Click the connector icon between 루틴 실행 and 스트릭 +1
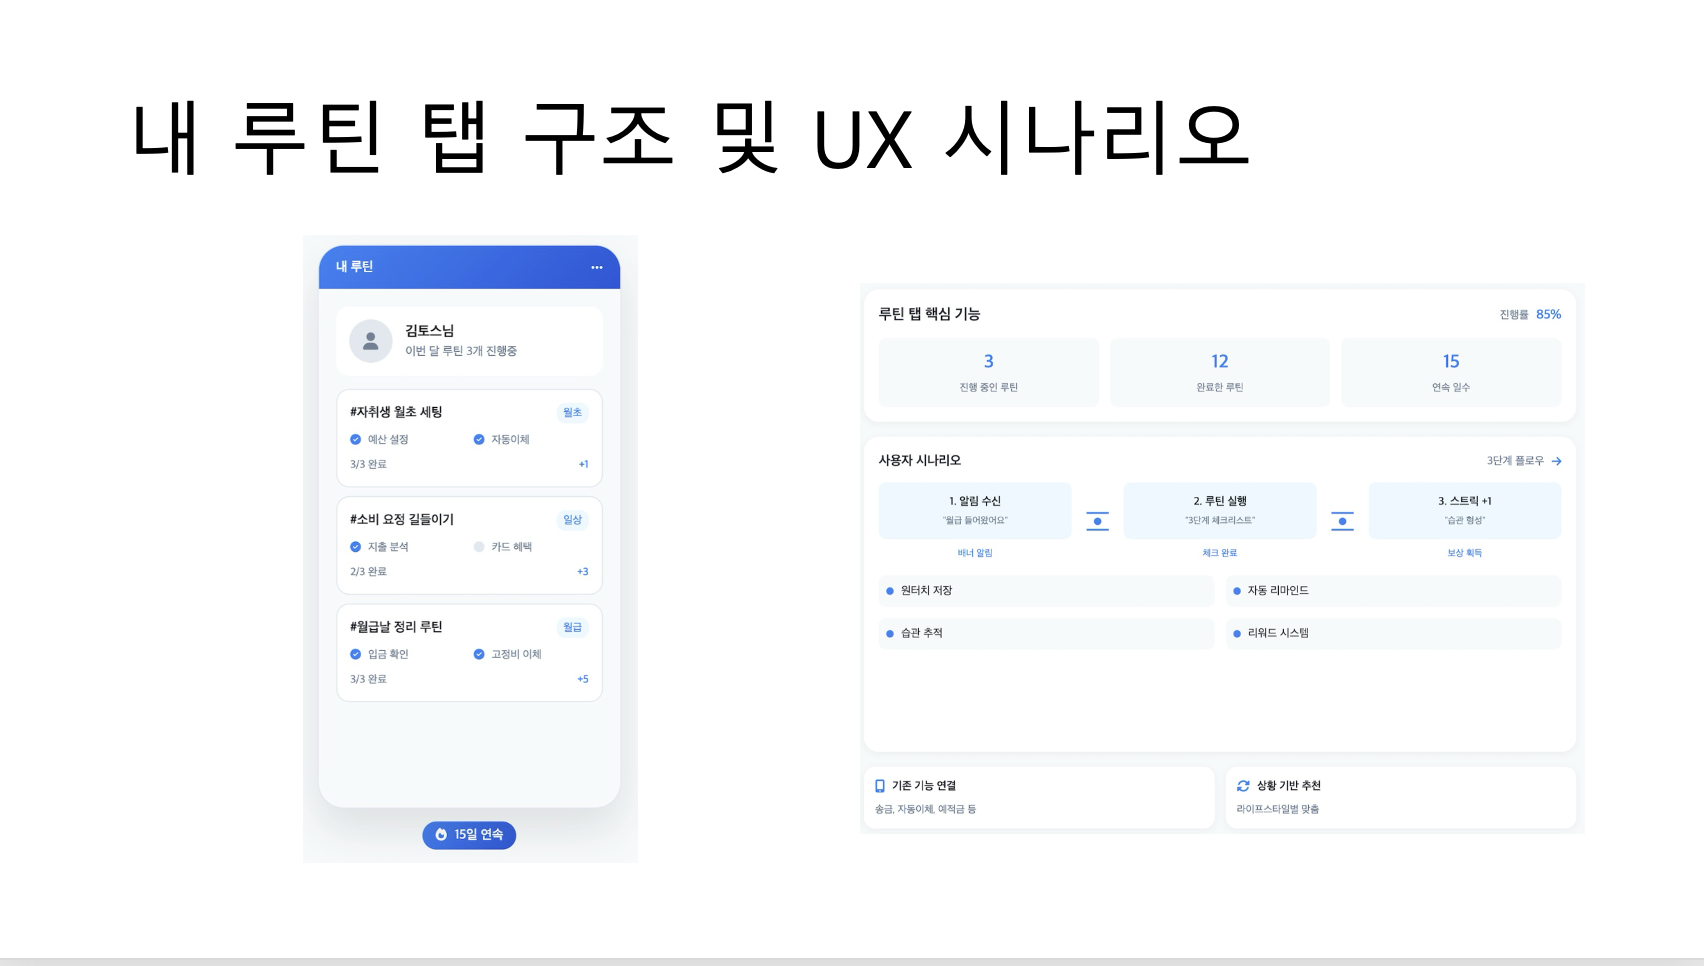 point(1342,522)
